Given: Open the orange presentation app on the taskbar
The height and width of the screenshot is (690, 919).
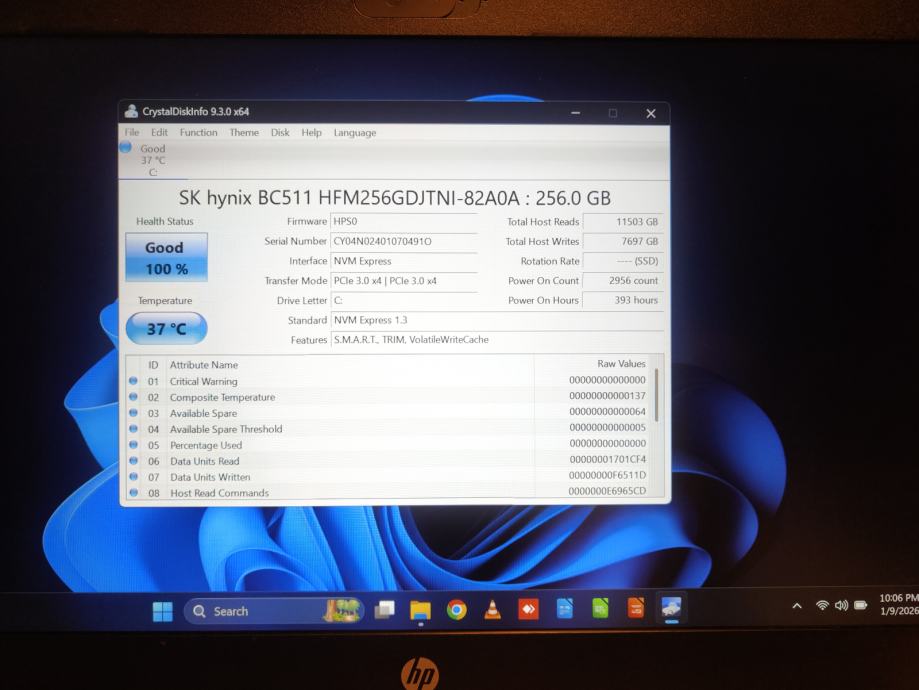Looking at the screenshot, I should pyautogui.click(x=636, y=608).
